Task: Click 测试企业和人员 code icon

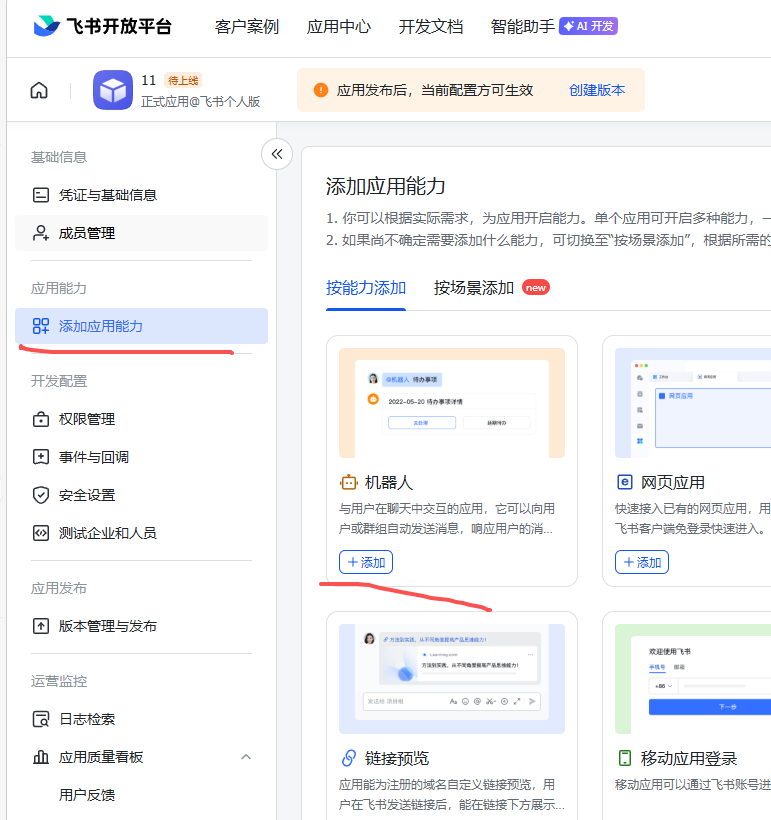Action: (41, 533)
